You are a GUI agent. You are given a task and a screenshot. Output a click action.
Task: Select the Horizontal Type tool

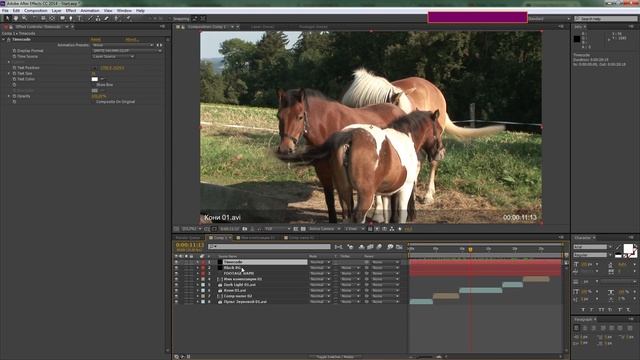coord(80,18)
